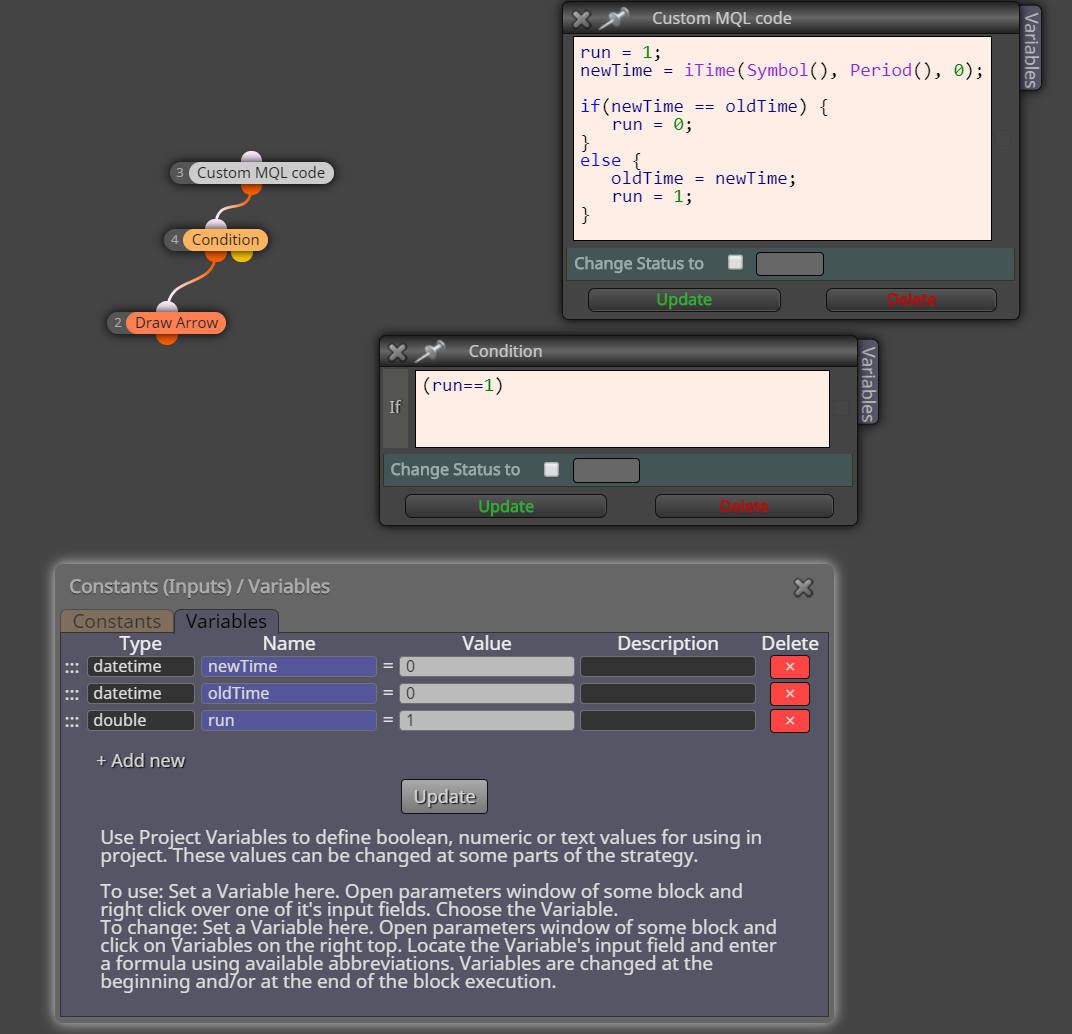Click value field of newTime variable
This screenshot has height=1034, width=1072.
tap(487, 667)
